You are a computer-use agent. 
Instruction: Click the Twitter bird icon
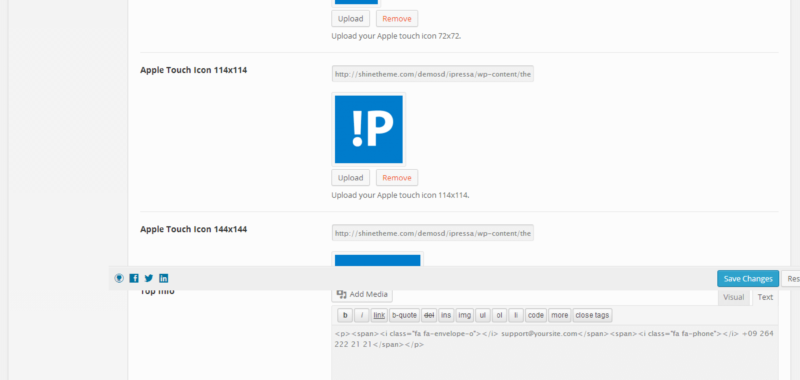148,278
